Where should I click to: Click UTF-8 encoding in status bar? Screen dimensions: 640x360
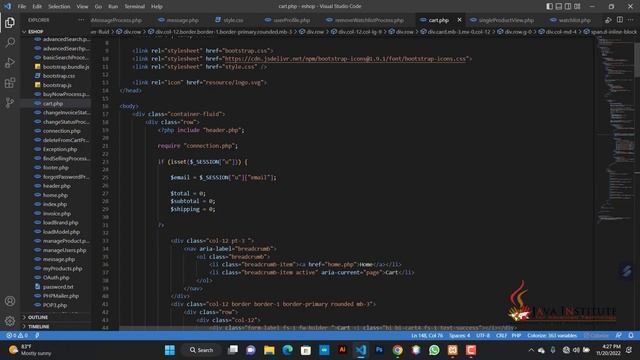click(x=483, y=336)
